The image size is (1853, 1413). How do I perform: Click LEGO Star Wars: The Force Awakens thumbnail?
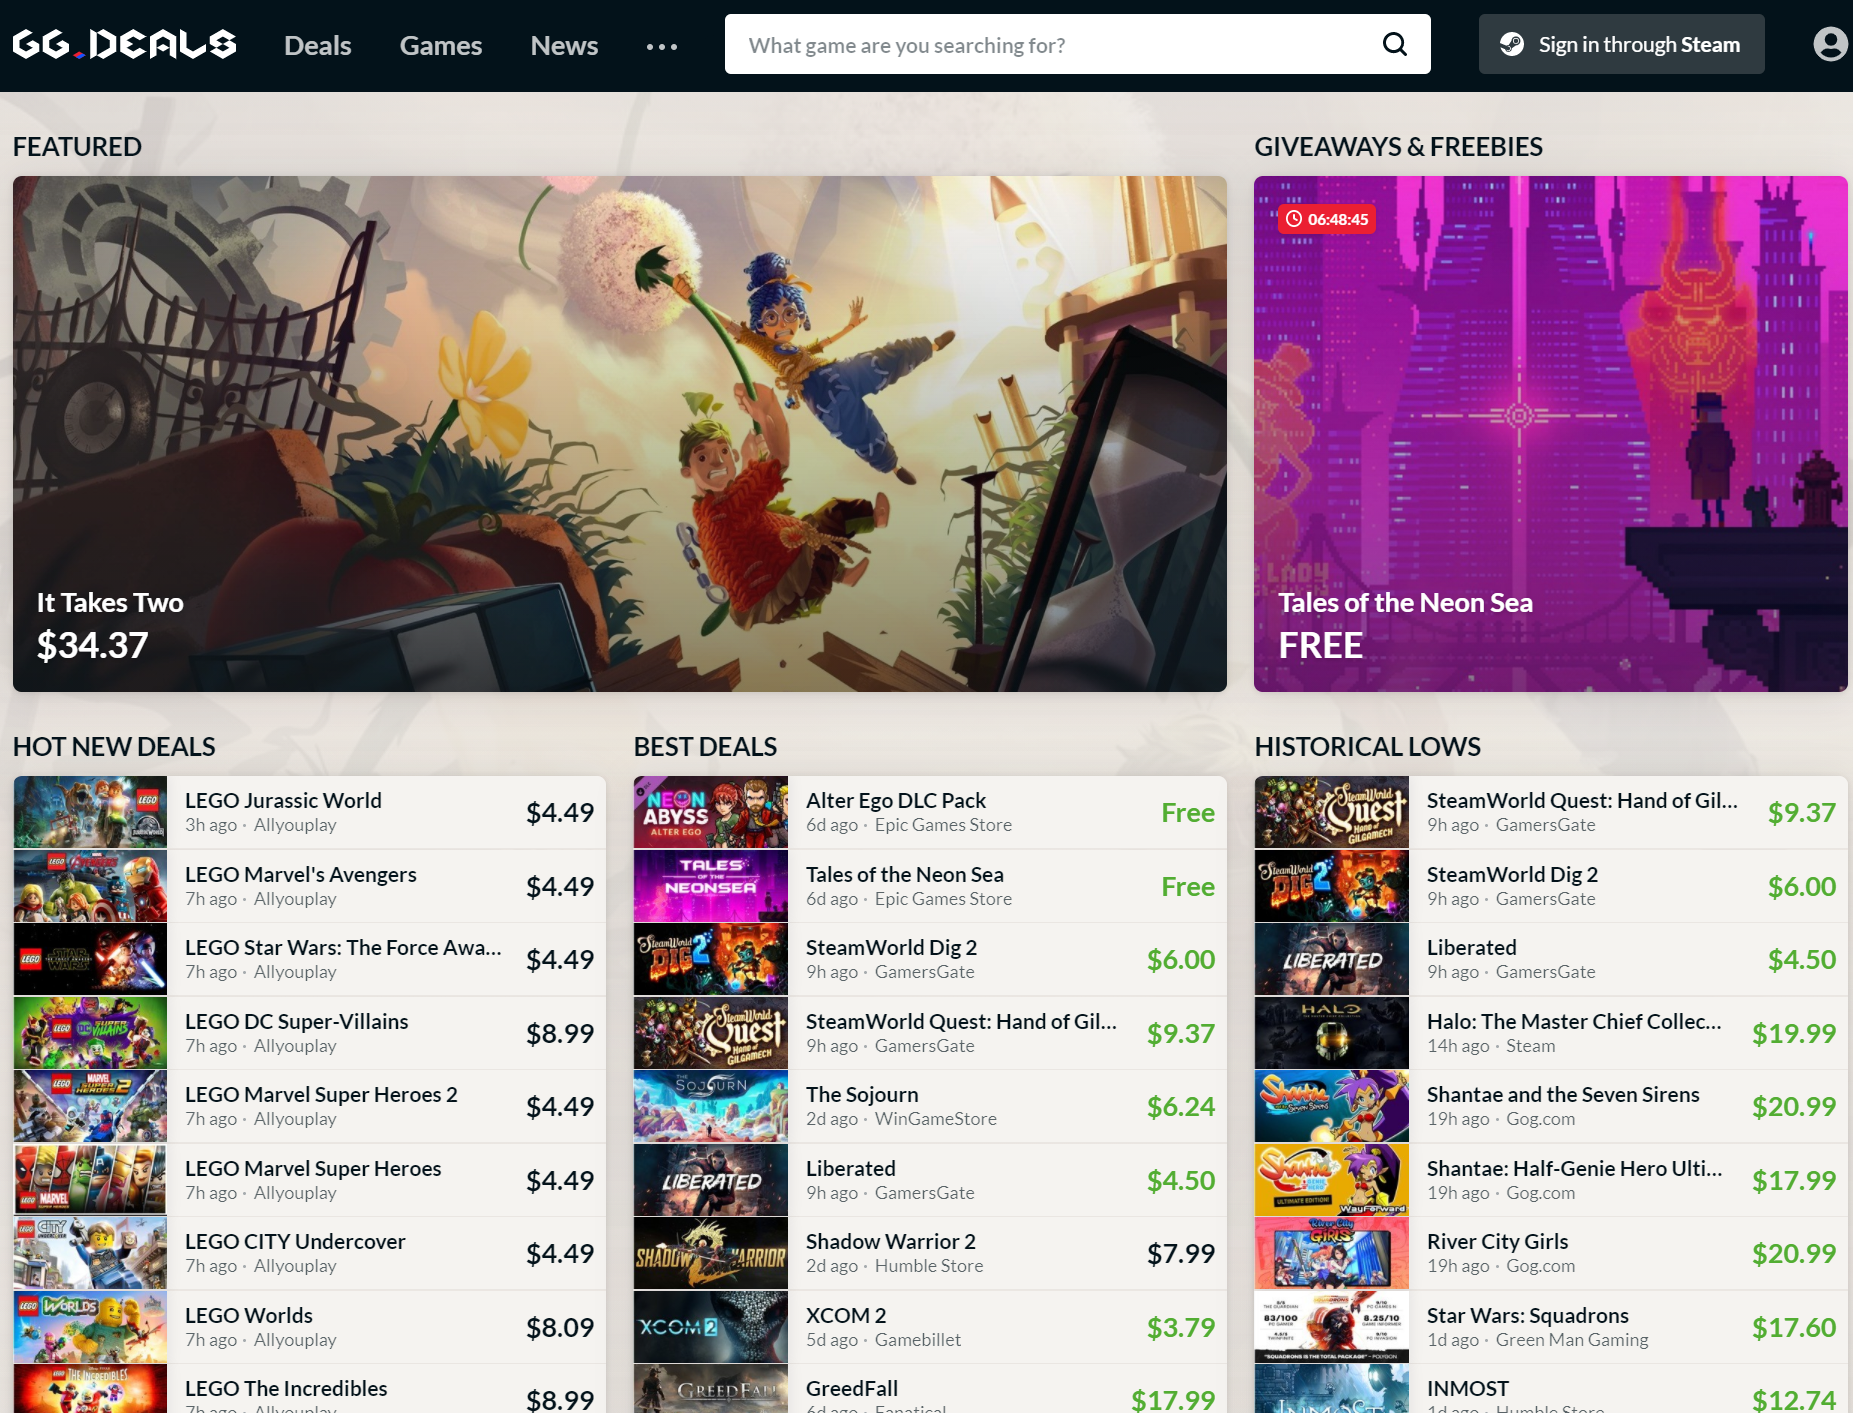(x=90, y=959)
